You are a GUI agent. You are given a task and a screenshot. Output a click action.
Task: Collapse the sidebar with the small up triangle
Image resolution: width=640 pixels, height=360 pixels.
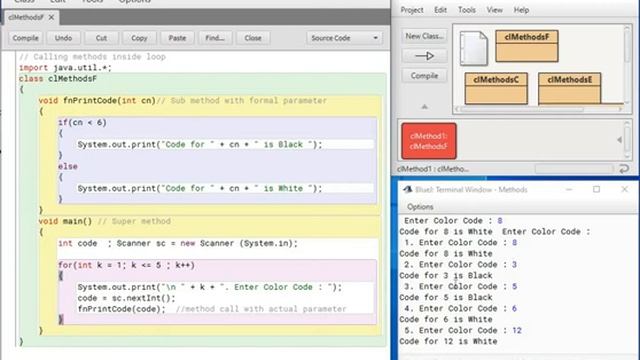pos(424,107)
